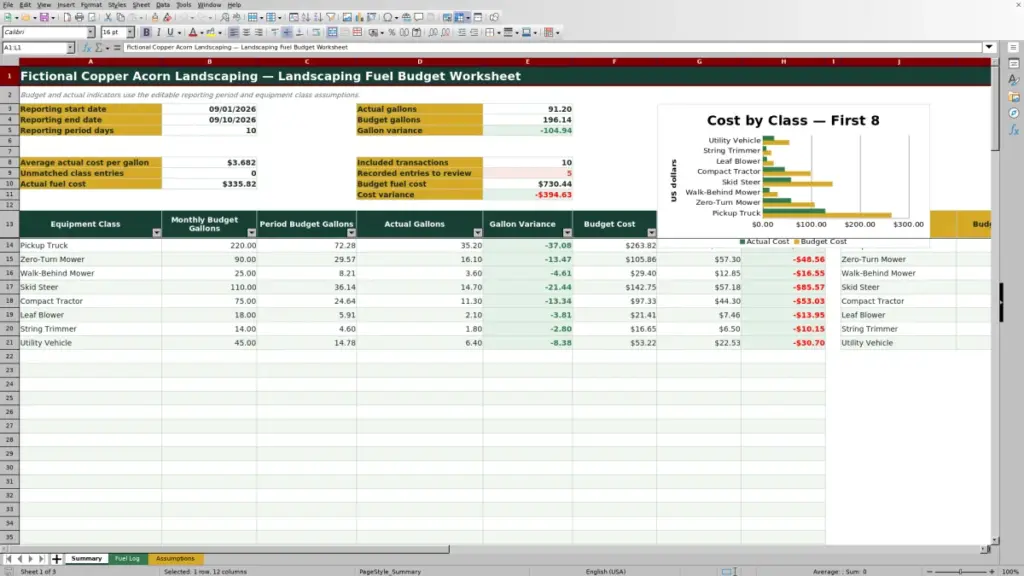Adjust the zoom slider in status bar
This screenshot has width=1024, height=576.
tap(960, 571)
